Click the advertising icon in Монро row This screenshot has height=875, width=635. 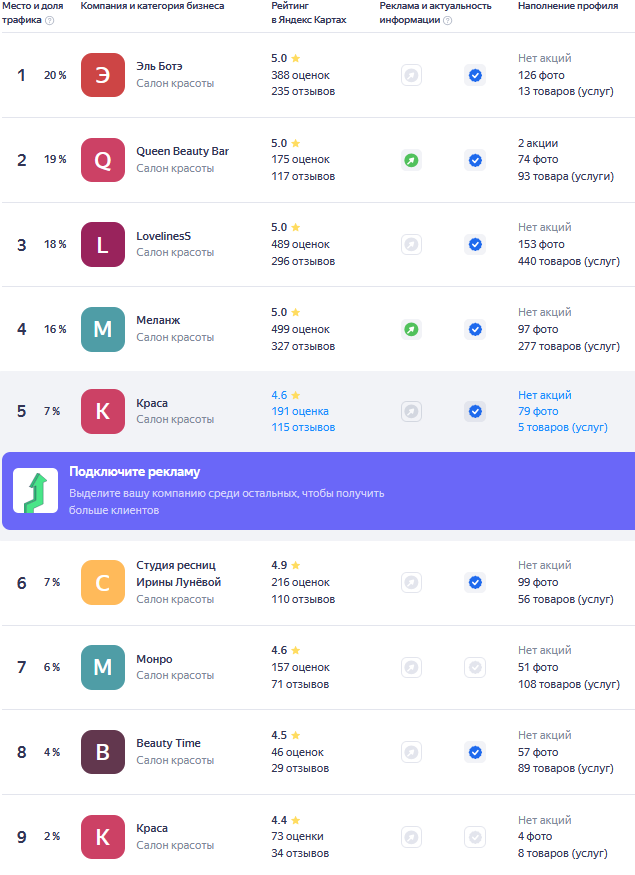[411, 667]
